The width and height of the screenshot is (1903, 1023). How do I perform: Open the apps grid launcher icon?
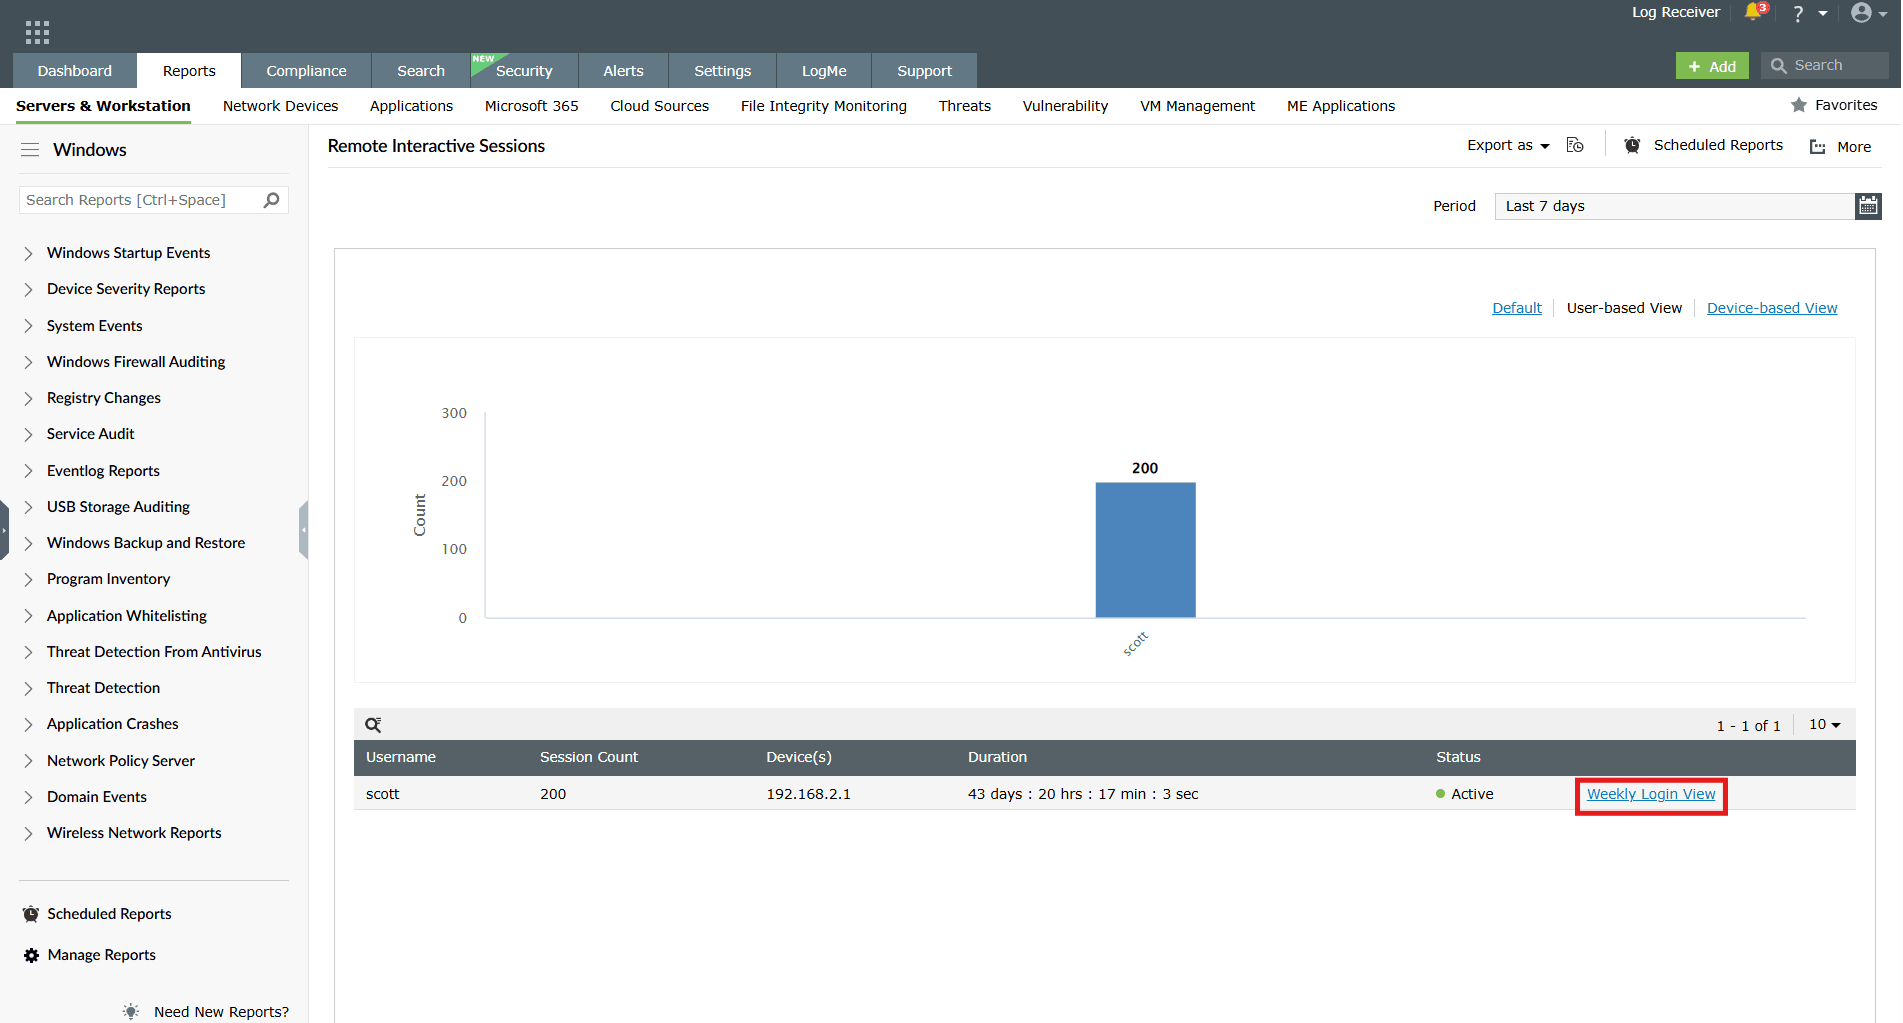[37, 32]
